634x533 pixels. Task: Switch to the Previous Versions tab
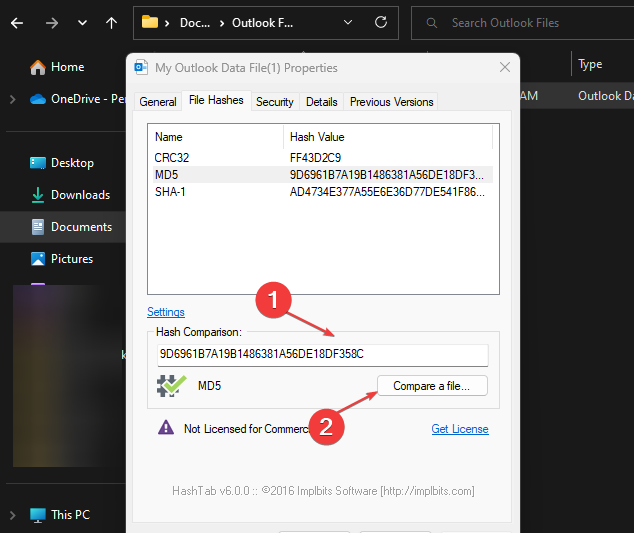tap(391, 102)
